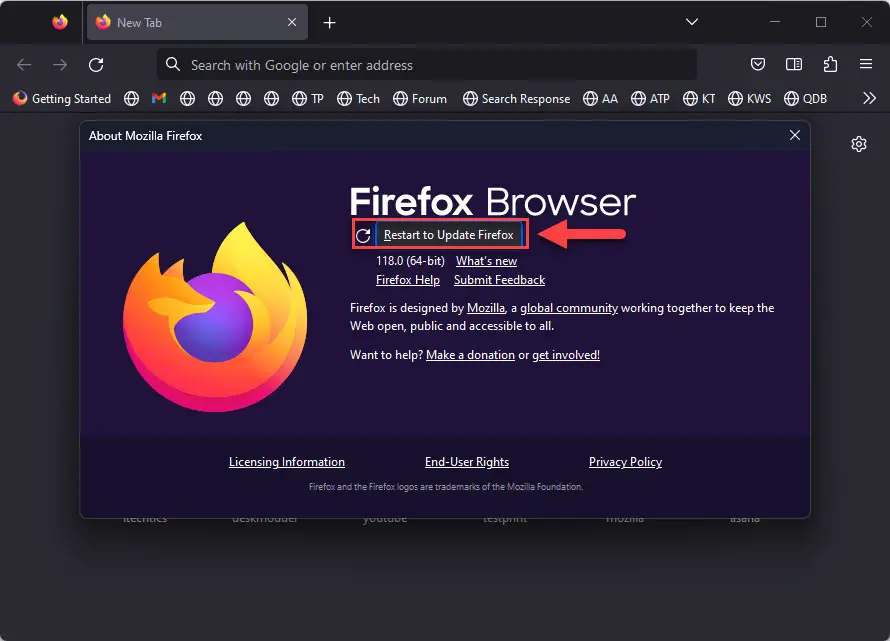Open a new tab with plus button

coord(329,23)
